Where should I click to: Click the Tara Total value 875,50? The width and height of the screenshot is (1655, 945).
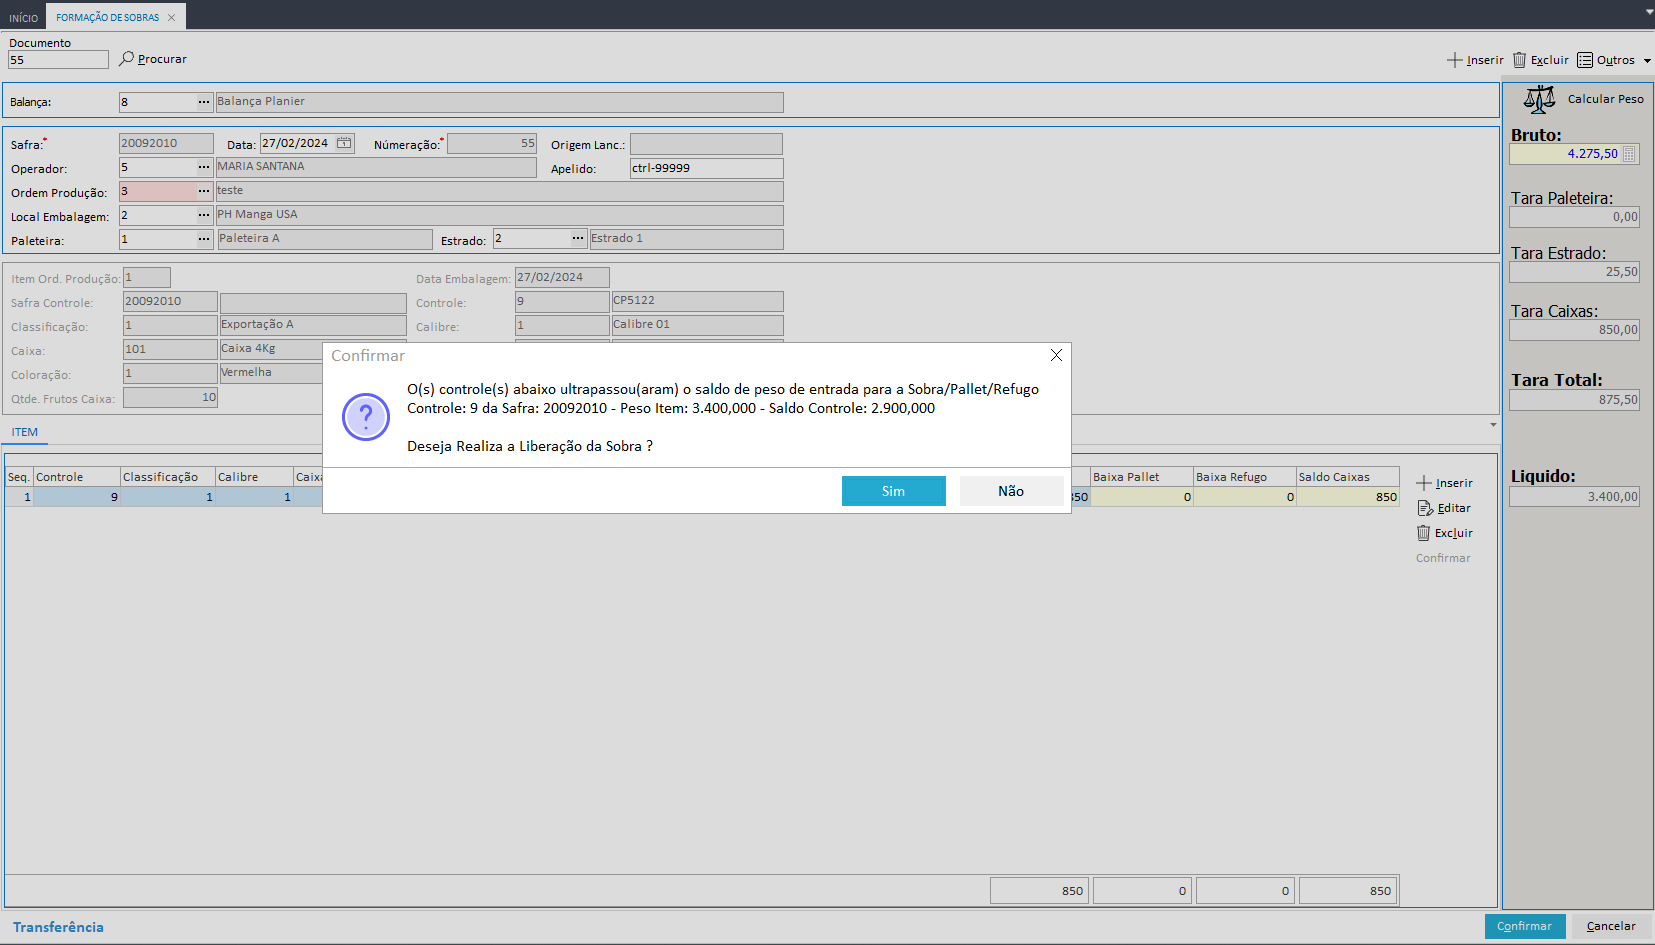(x=1575, y=400)
